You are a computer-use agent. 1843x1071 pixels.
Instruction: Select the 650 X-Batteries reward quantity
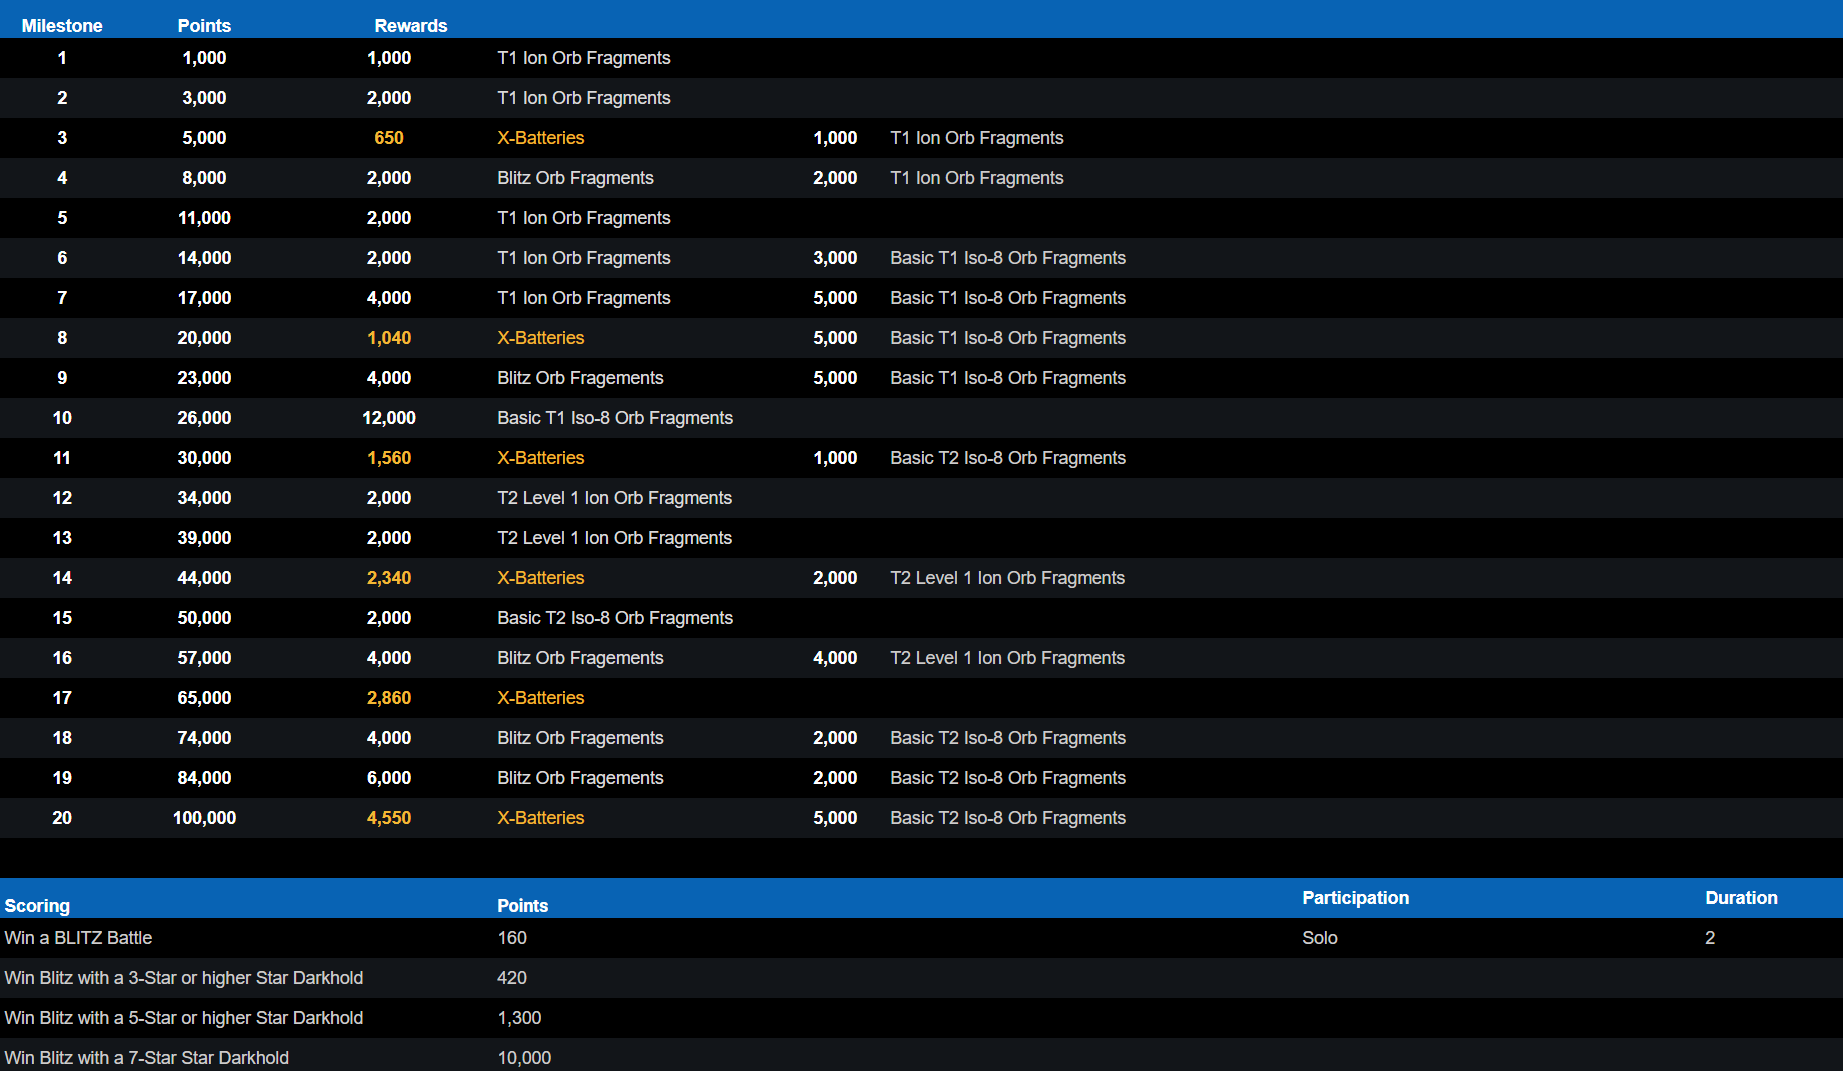tap(389, 138)
